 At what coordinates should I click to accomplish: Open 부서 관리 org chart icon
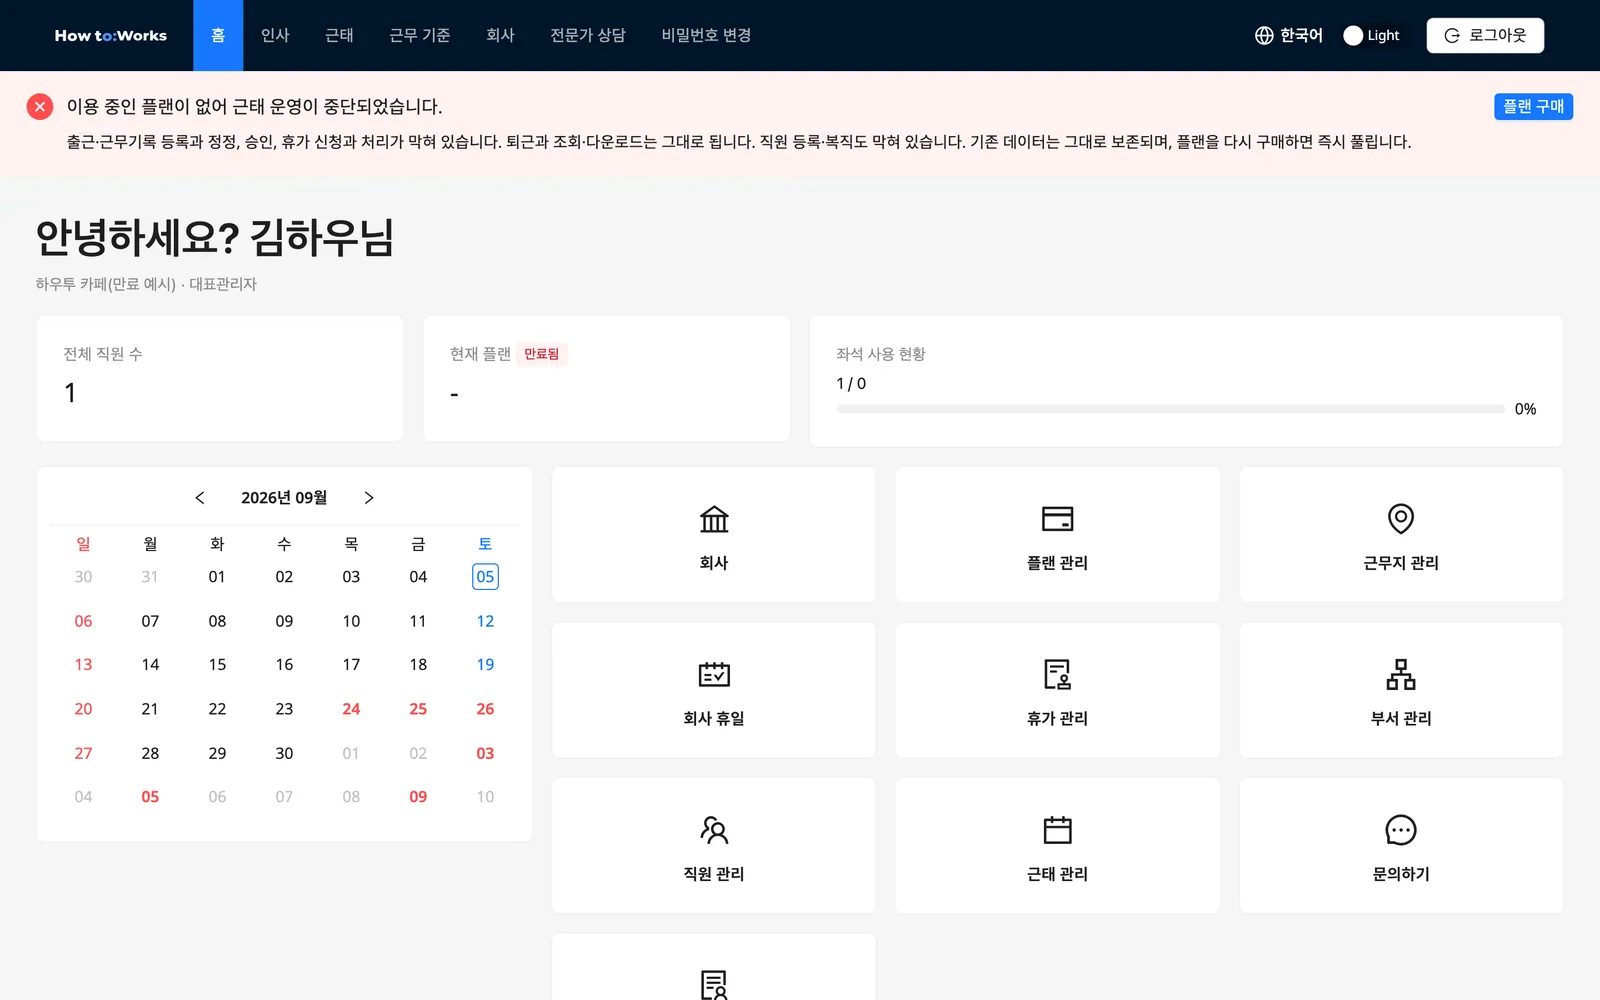(x=1401, y=674)
